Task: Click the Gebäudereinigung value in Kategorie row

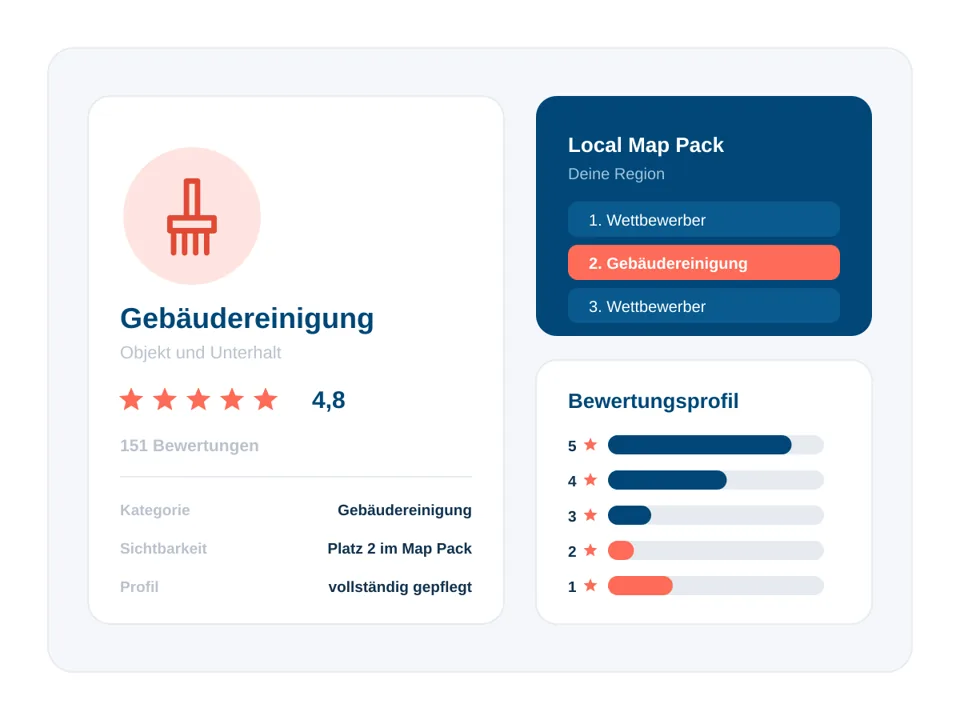Action: pos(405,510)
